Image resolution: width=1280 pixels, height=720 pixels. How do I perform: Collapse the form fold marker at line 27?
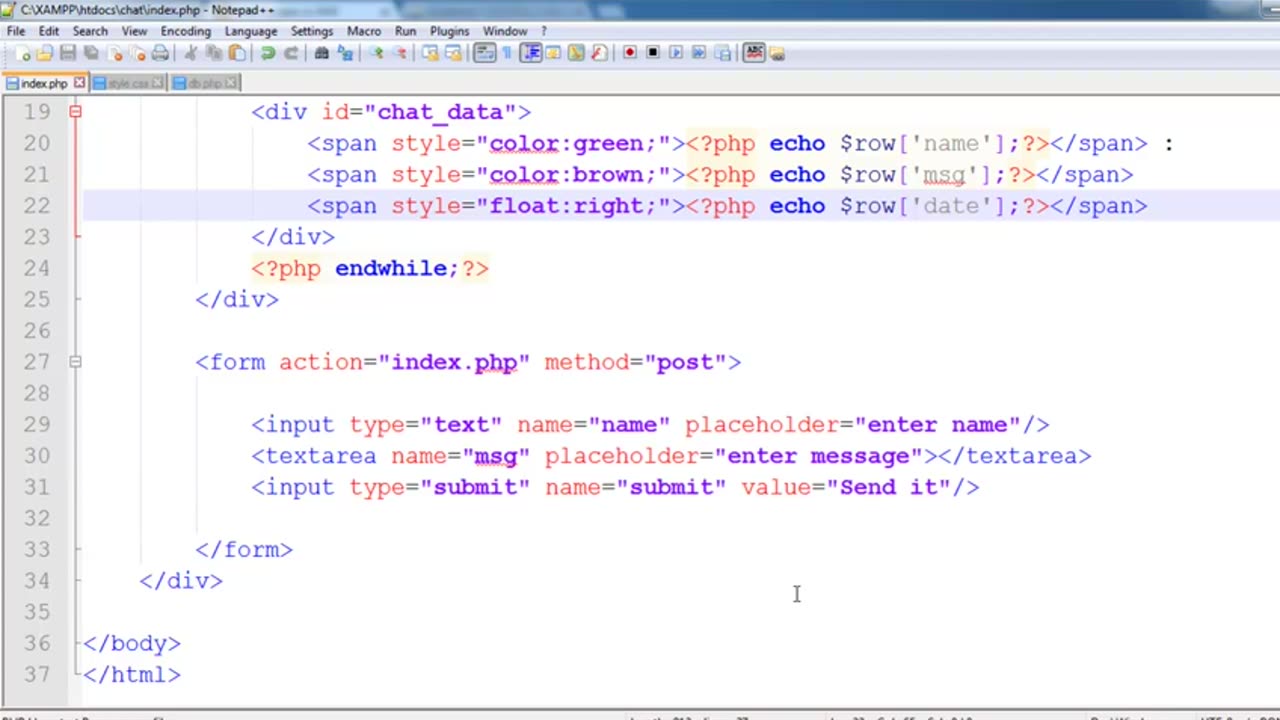coord(75,362)
